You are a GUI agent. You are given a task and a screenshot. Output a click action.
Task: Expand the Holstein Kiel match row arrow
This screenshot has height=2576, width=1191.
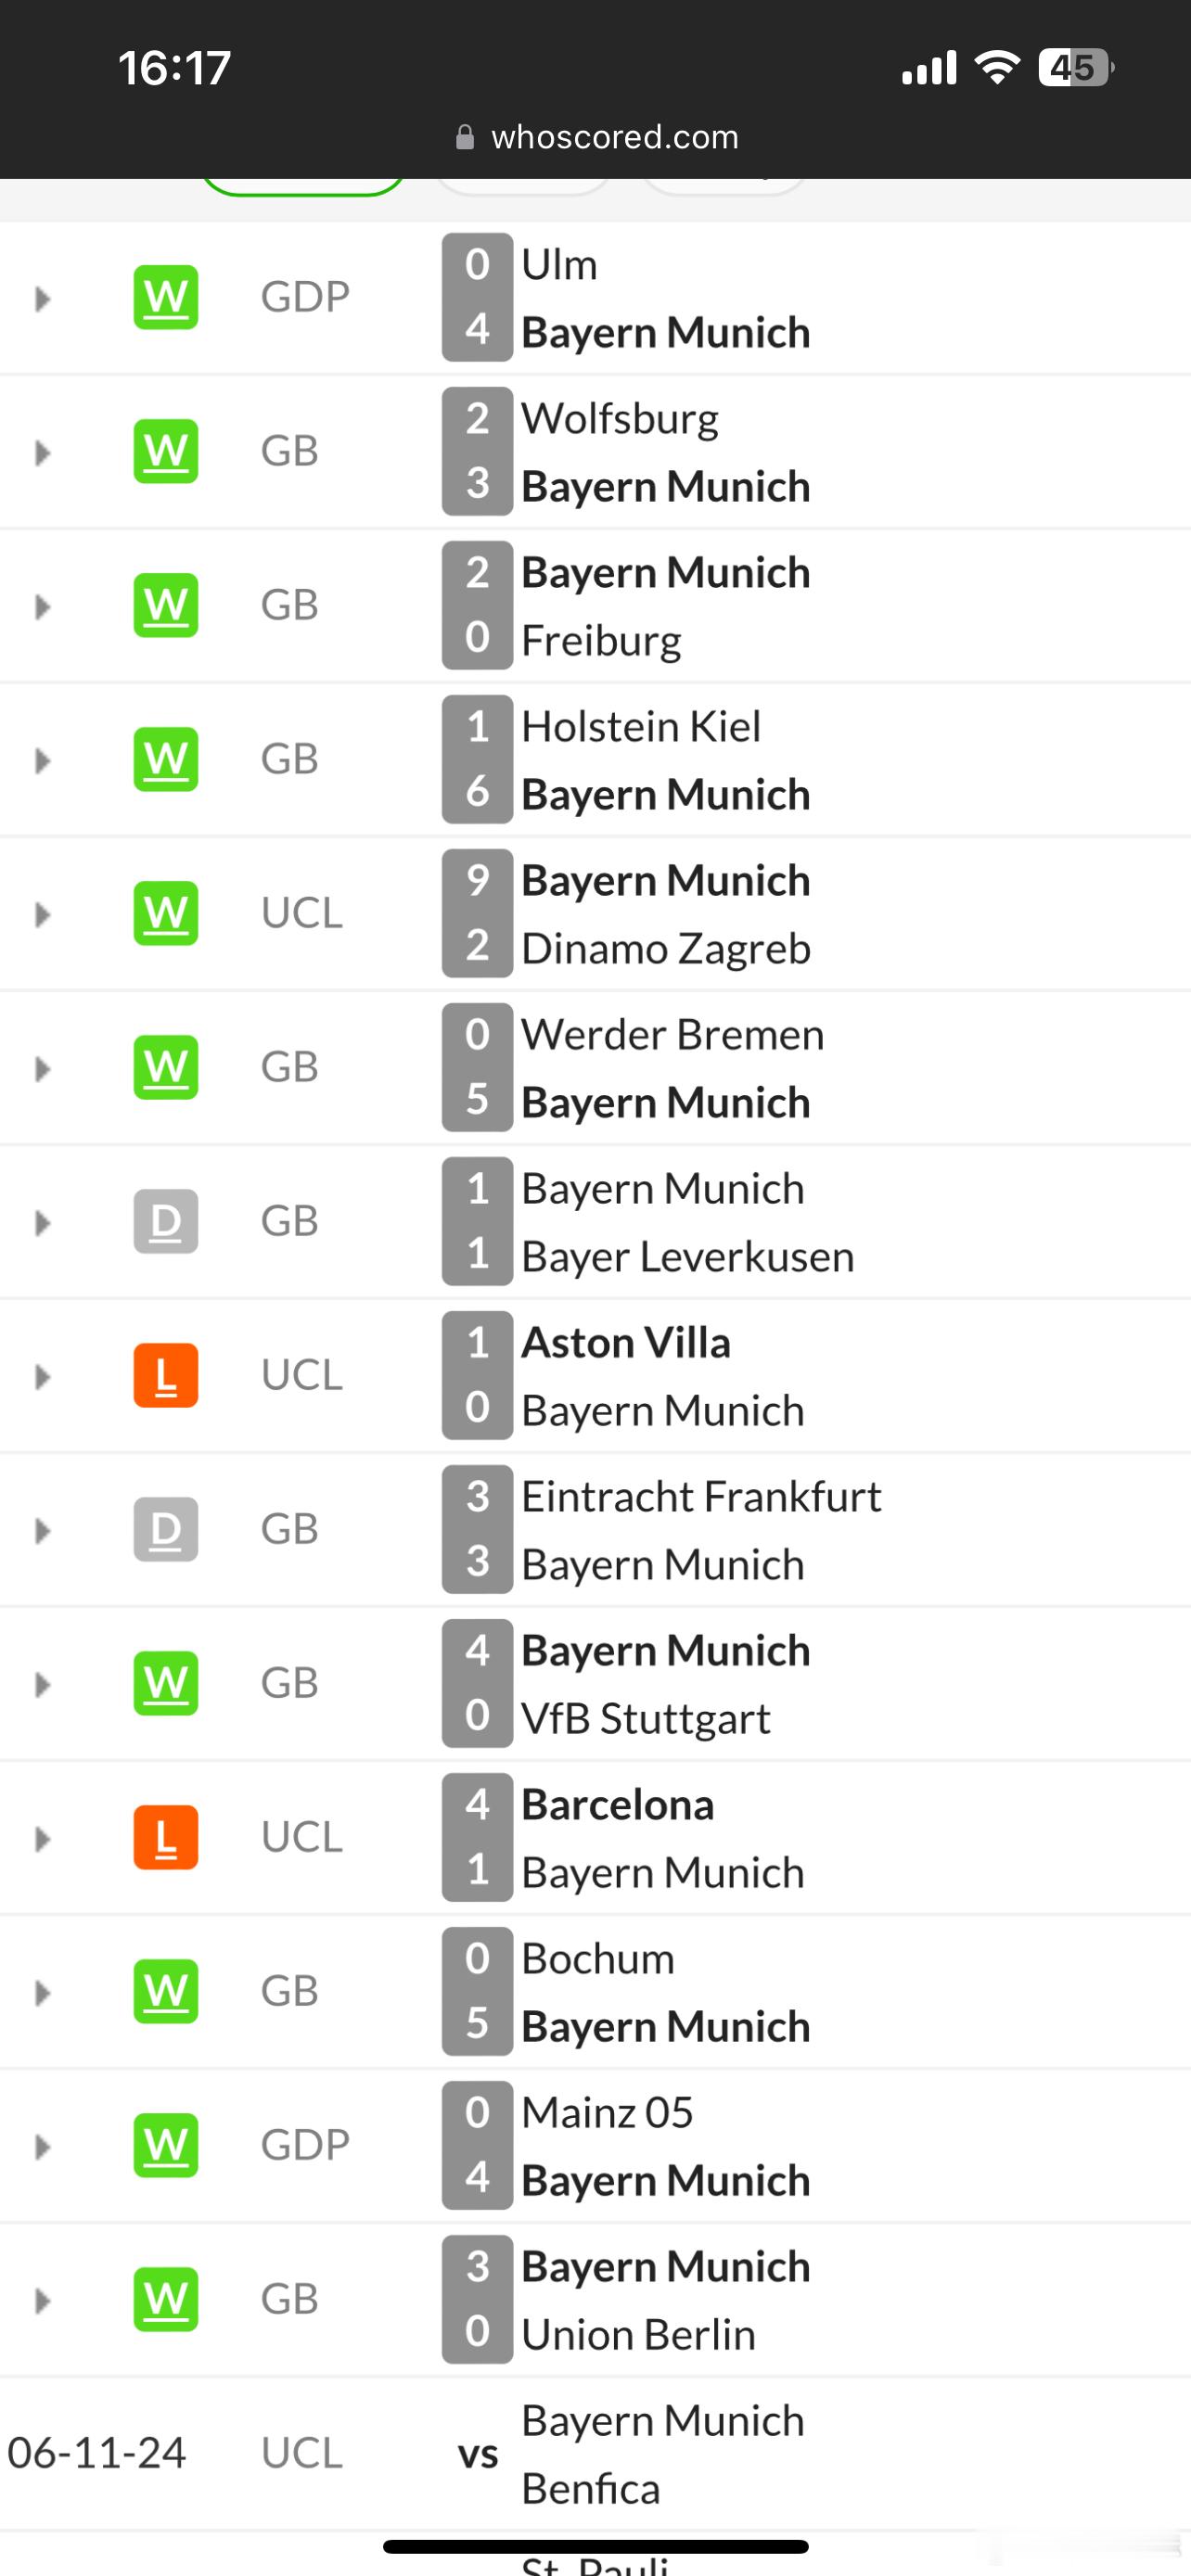[x=42, y=761]
